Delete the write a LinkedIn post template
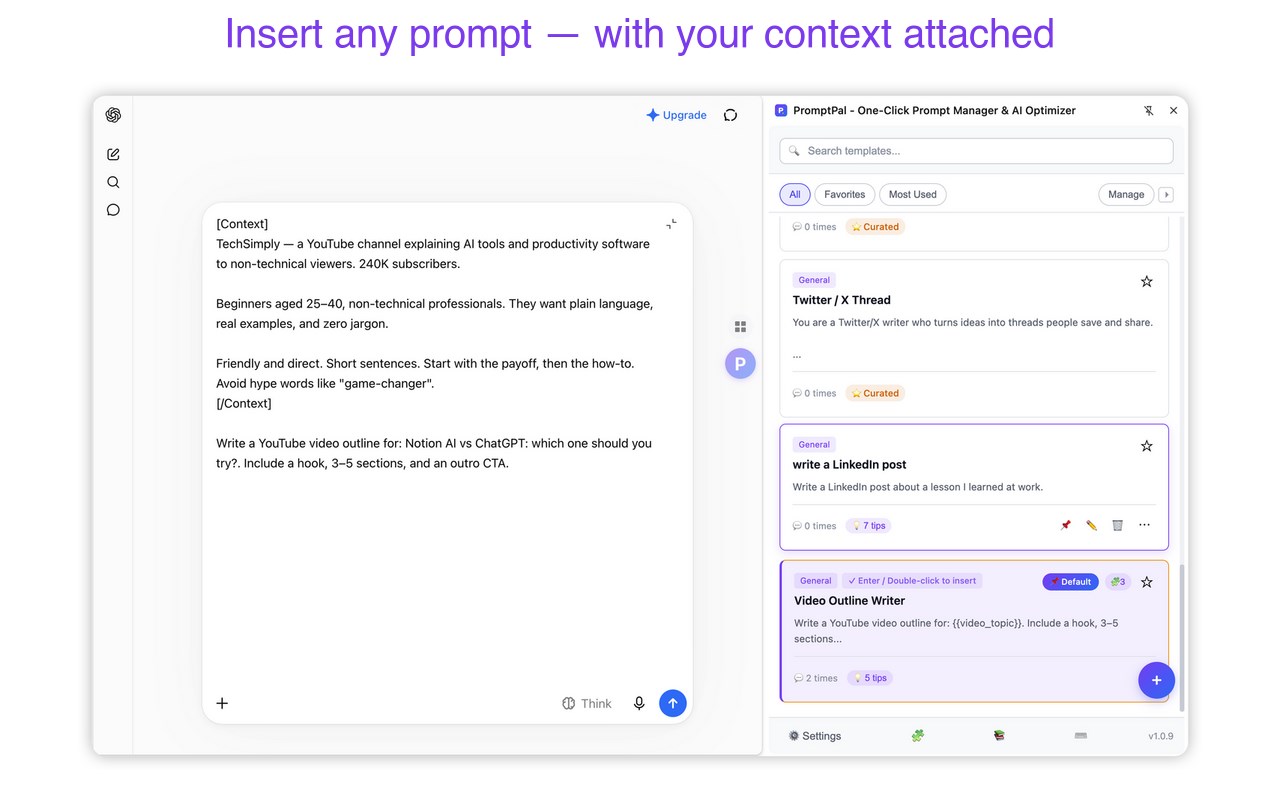 [1117, 525]
